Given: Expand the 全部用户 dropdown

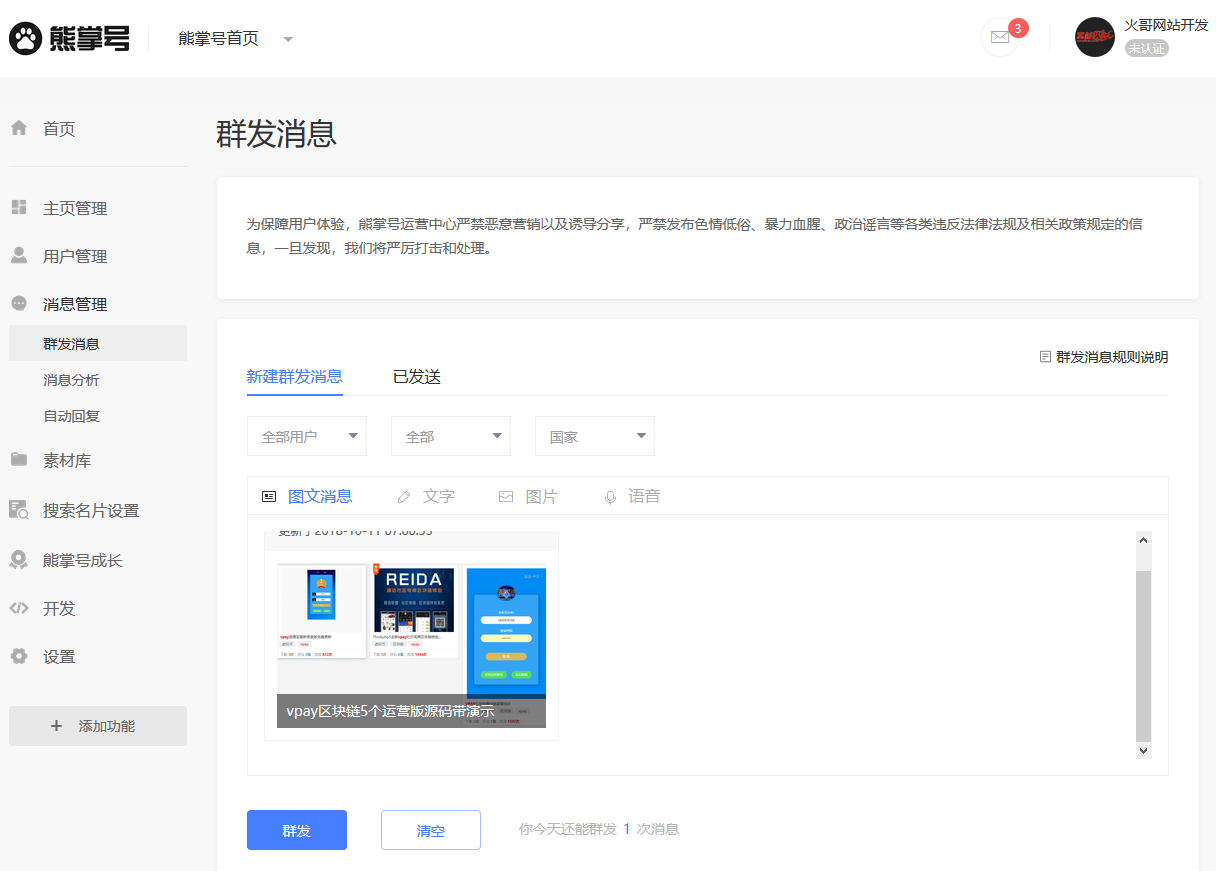Looking at the screenshot, I should (306, 436).
